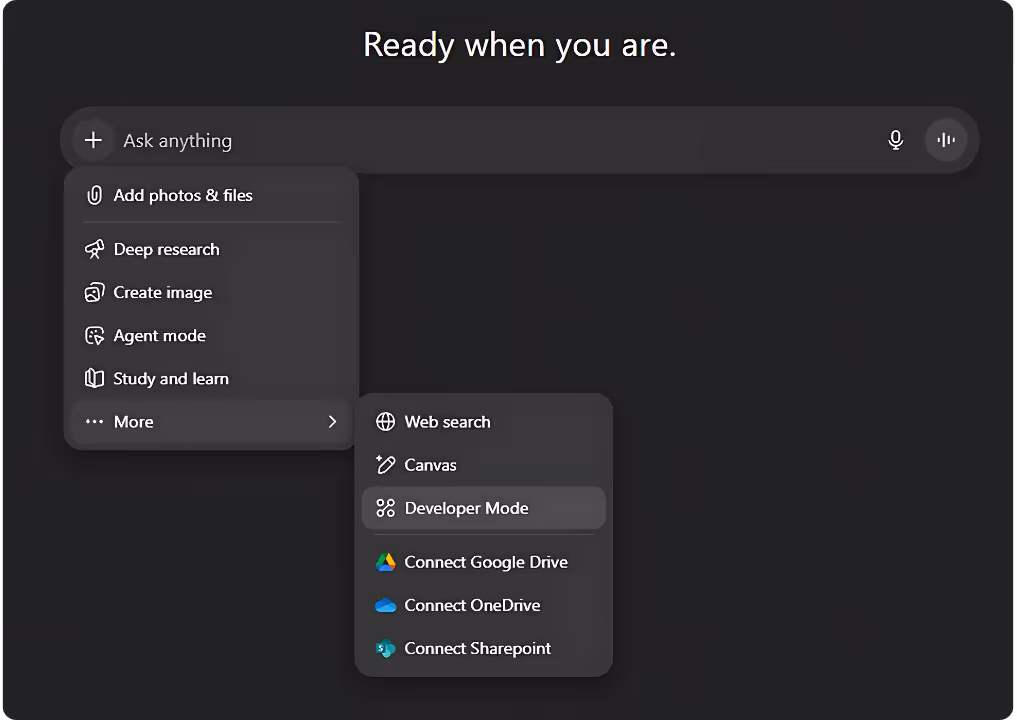Select the Deep research telescope icon
The image size is (1017, 720).
93,249
